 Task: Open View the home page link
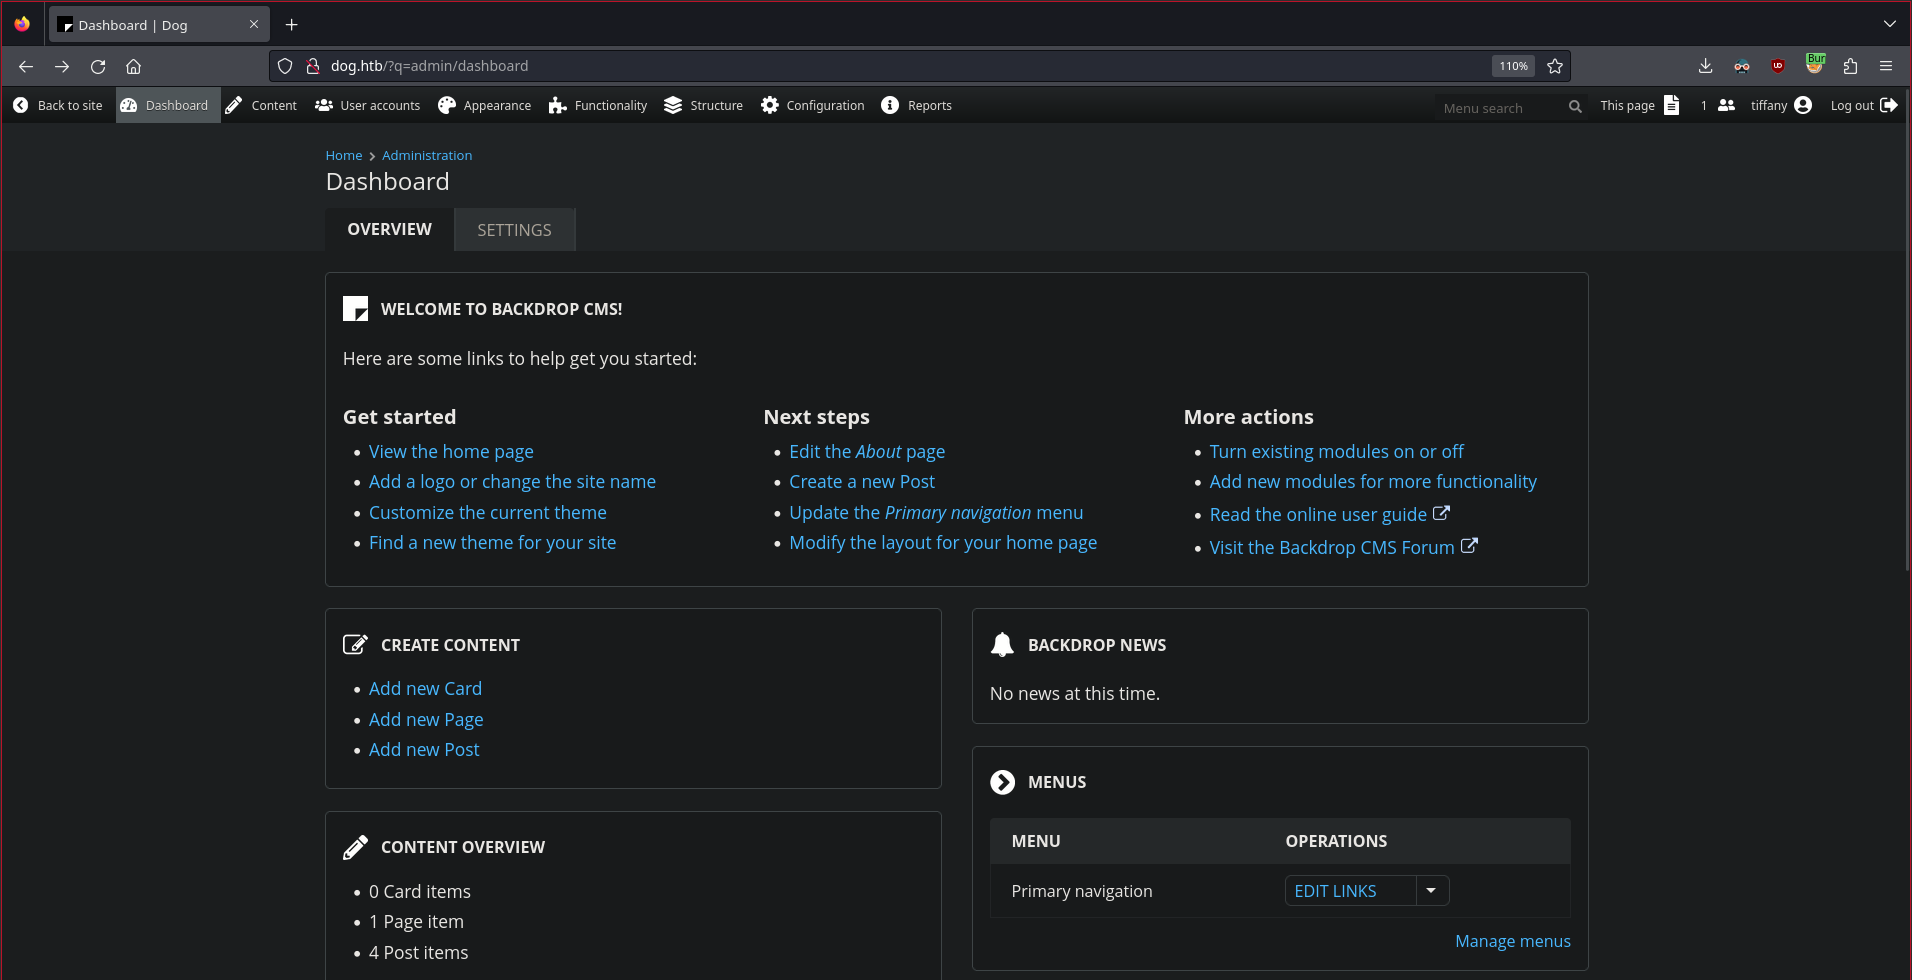click(x=451, y=452)
